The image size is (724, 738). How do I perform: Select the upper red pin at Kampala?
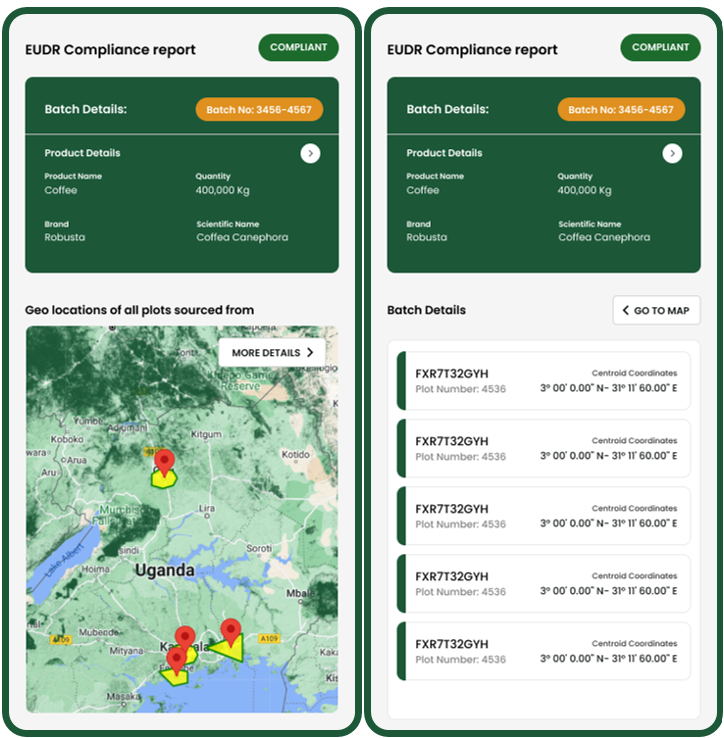pyautogui.click(x=185, y=639)
